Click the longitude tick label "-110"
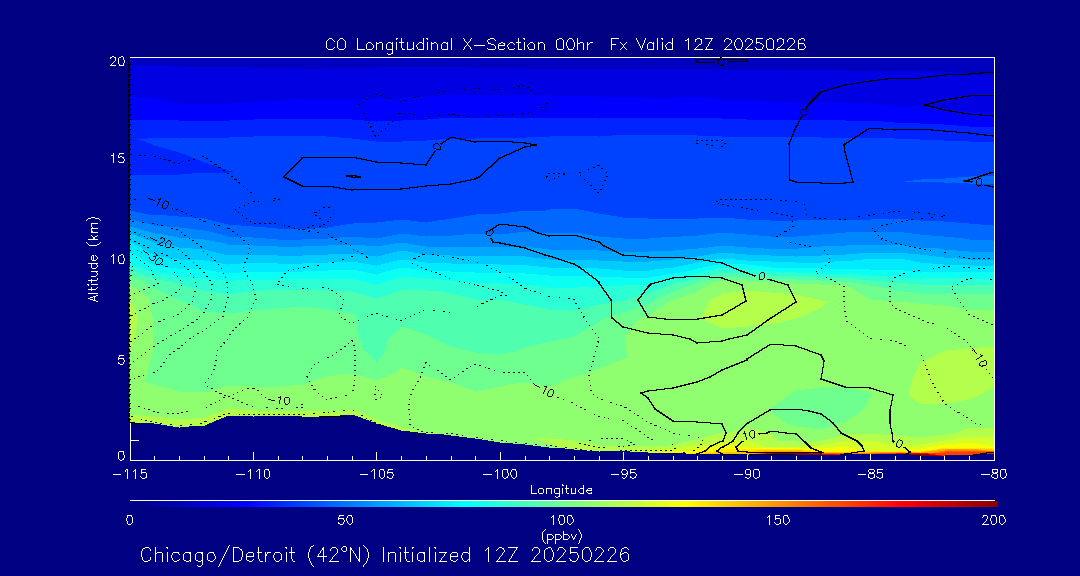 coord(253,475)
